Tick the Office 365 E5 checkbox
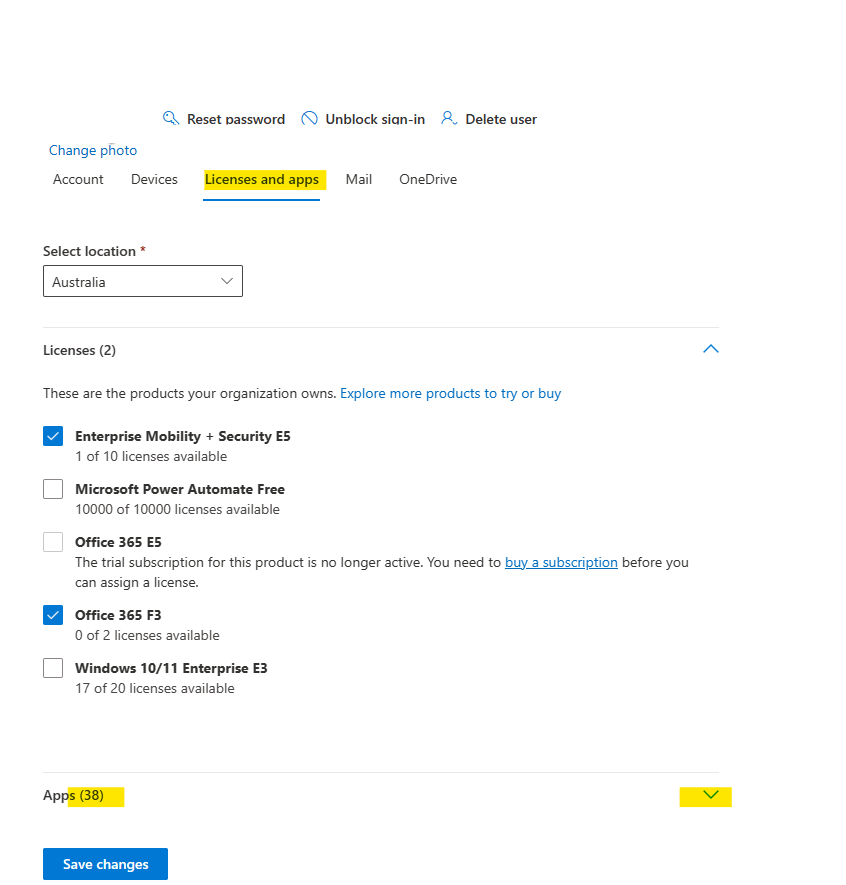This screenshot has height=885, width=846. click(x=53, y=542)
